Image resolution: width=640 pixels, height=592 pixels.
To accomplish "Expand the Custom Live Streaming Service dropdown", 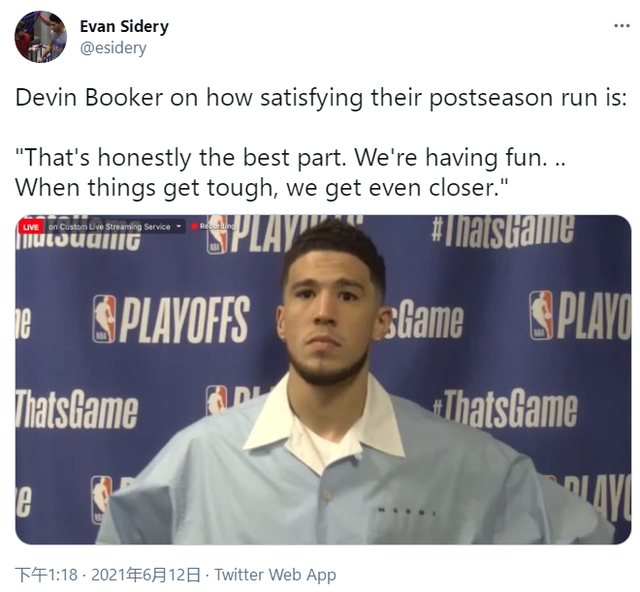I will (x=179, y=227).
